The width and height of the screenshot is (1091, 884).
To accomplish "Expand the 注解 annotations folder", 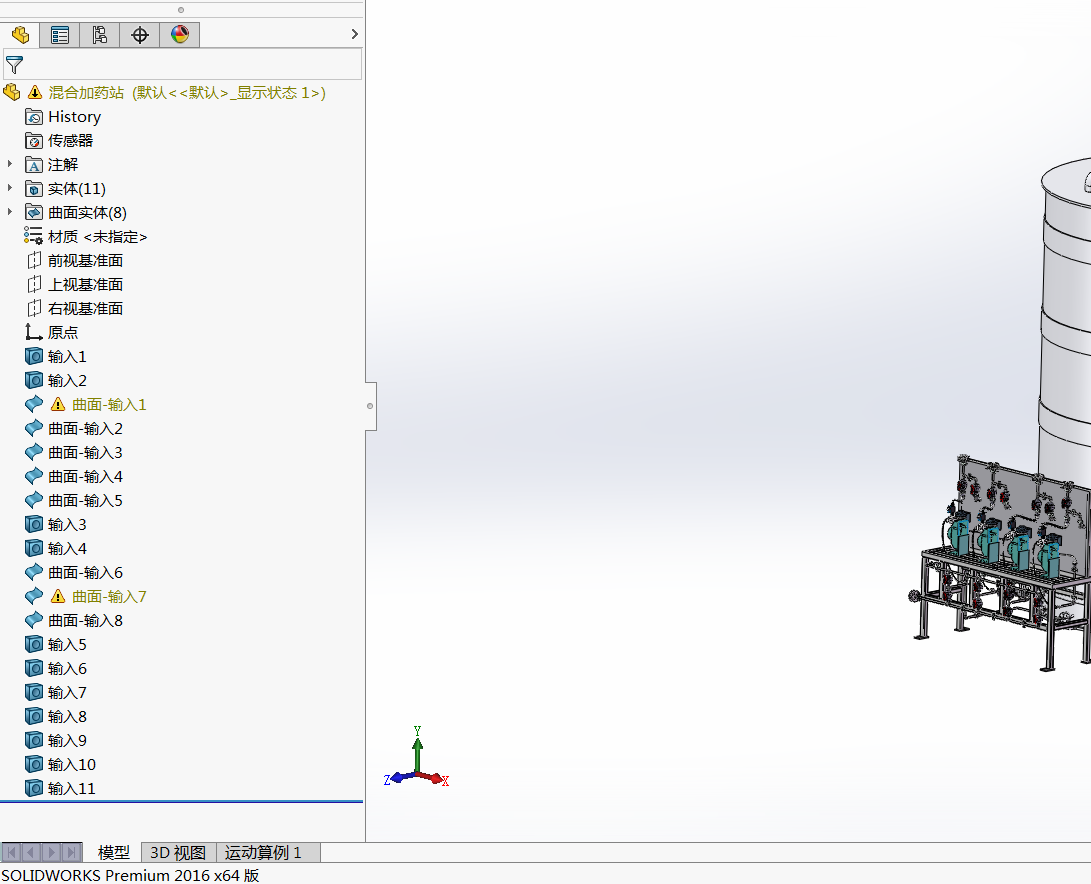I will tap(10, 164).
